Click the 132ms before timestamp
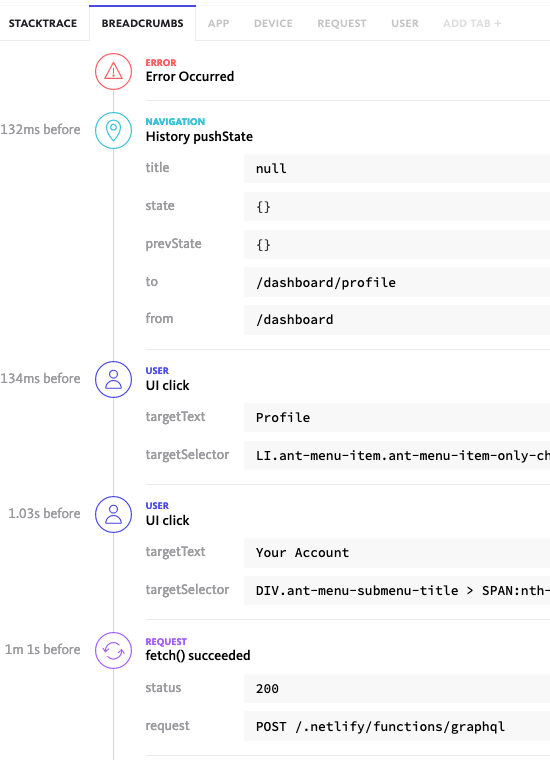Viewport: 550px width, 760px height. (x=40, y=129)
